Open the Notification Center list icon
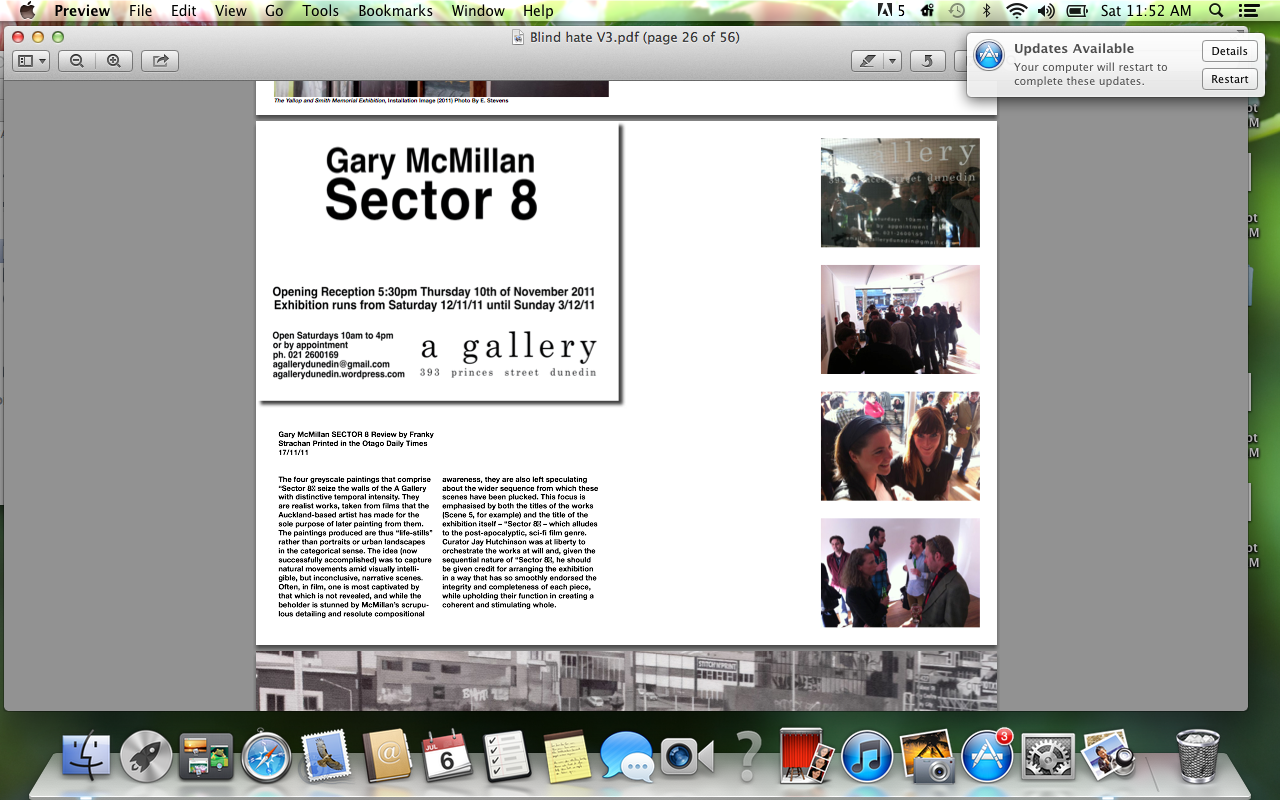The image size is (1280, 800). (1248, 11)
